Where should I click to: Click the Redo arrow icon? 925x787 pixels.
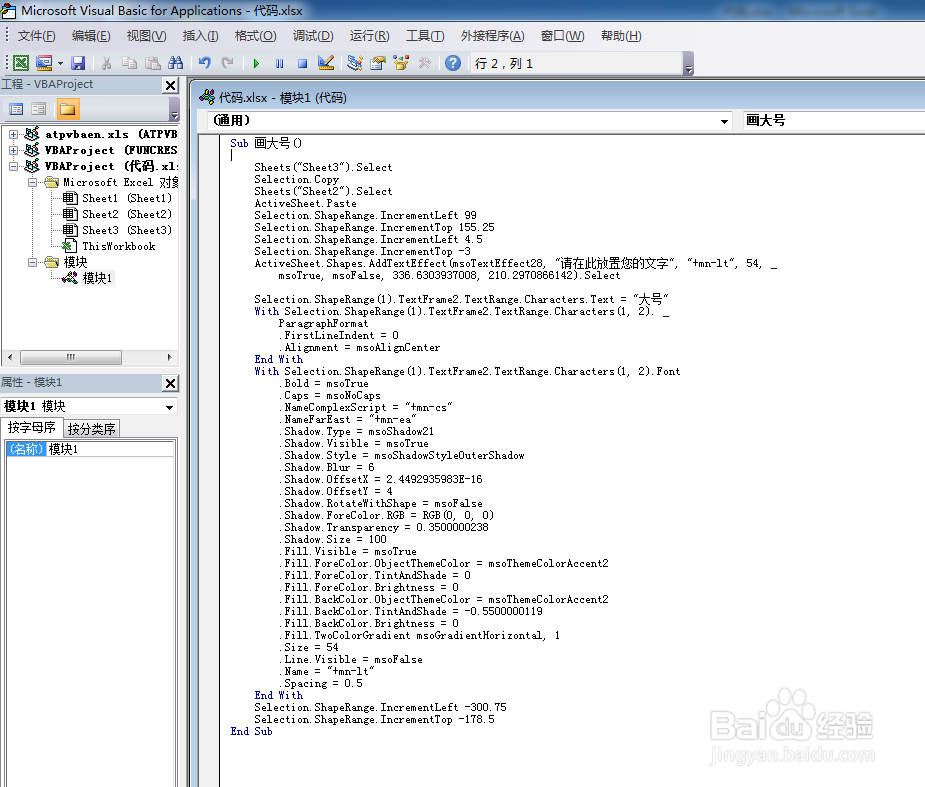pyautogui.click(x=228, y=63)
